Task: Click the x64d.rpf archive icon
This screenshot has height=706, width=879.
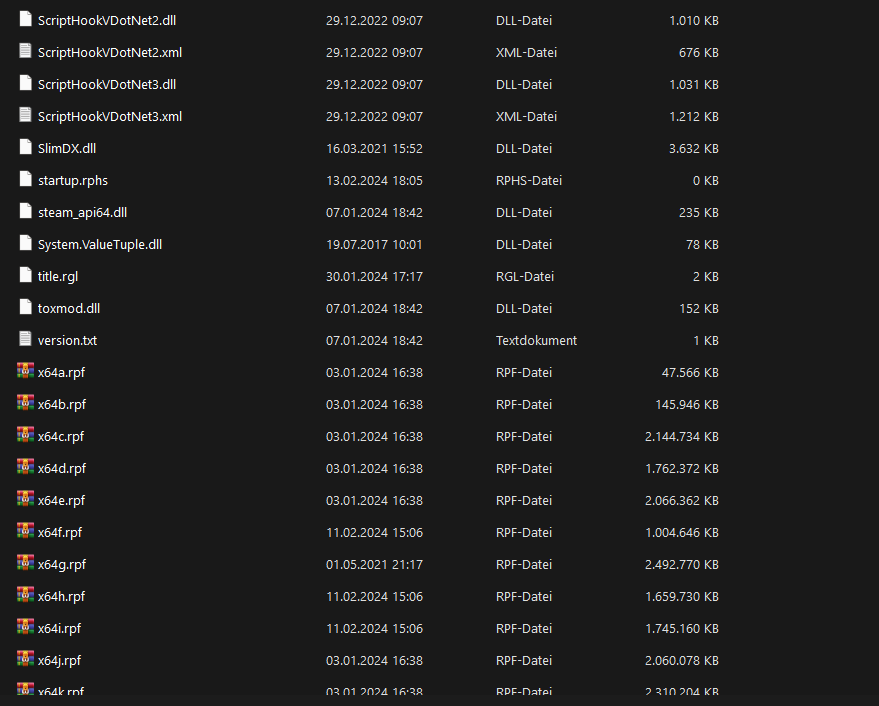Action: point(26,468)
